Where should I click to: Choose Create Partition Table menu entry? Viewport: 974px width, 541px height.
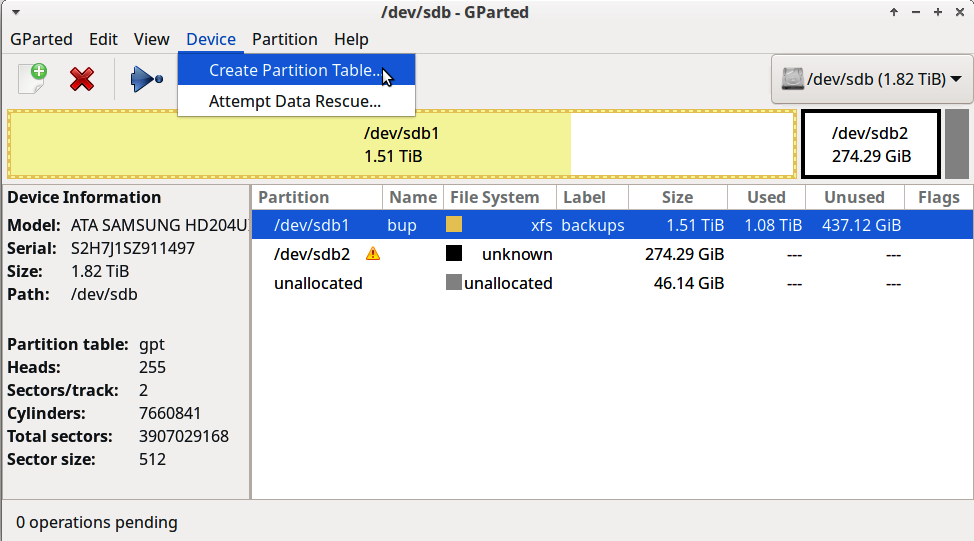tap(296, 70)
